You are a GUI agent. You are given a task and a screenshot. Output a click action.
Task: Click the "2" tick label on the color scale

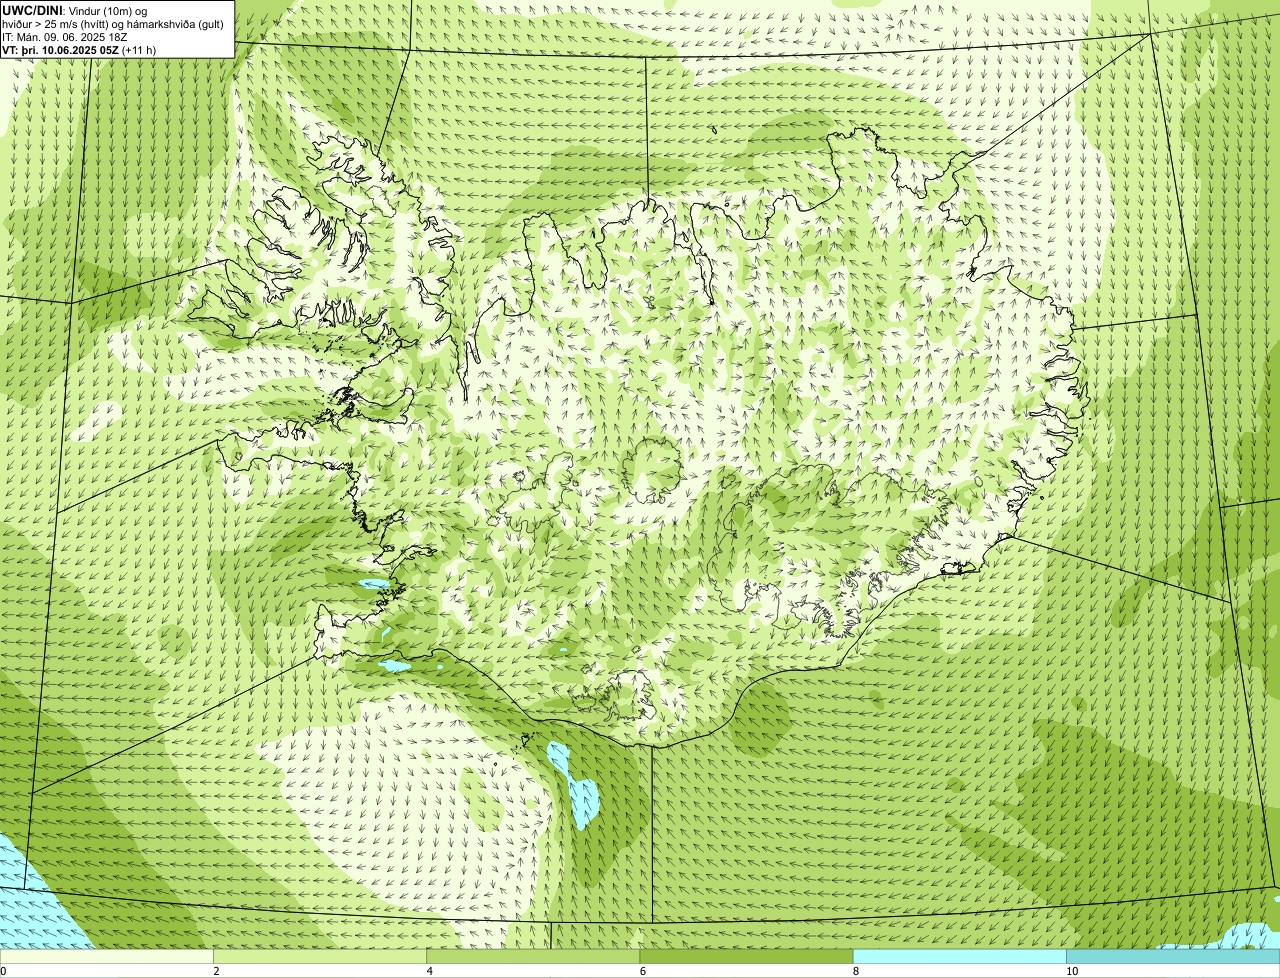point(216,971)
